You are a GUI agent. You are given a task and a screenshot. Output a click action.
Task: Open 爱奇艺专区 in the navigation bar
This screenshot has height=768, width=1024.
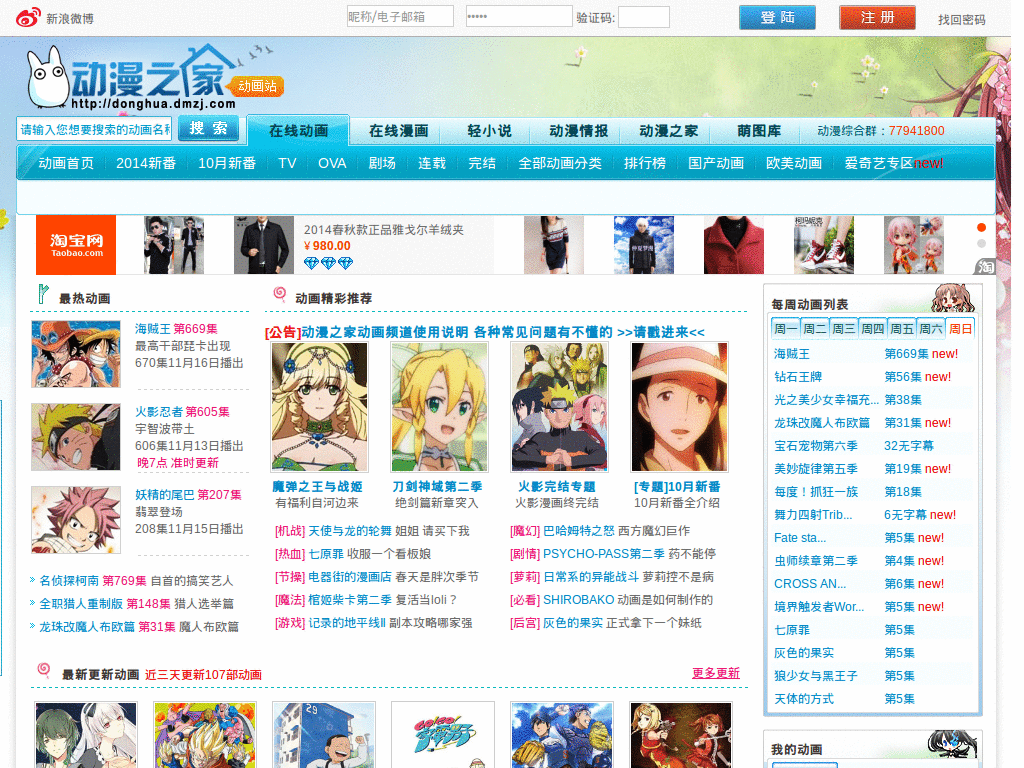(878, 163)
